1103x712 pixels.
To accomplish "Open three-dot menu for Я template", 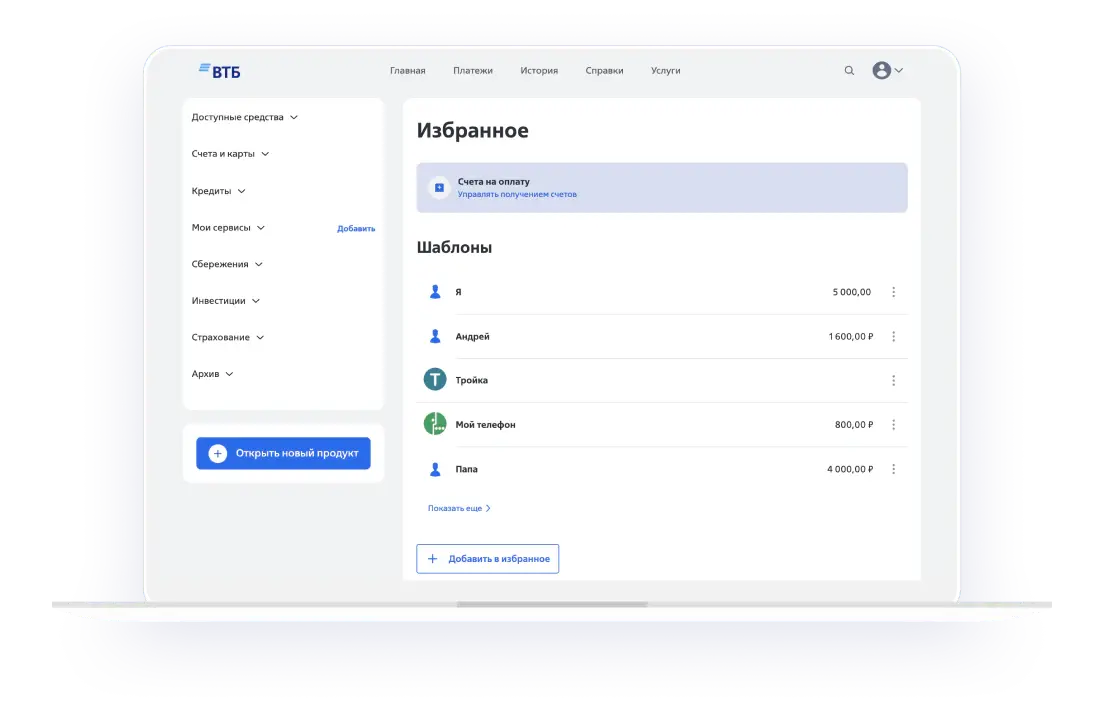I will pyautogui.click(x=893, y=293).
